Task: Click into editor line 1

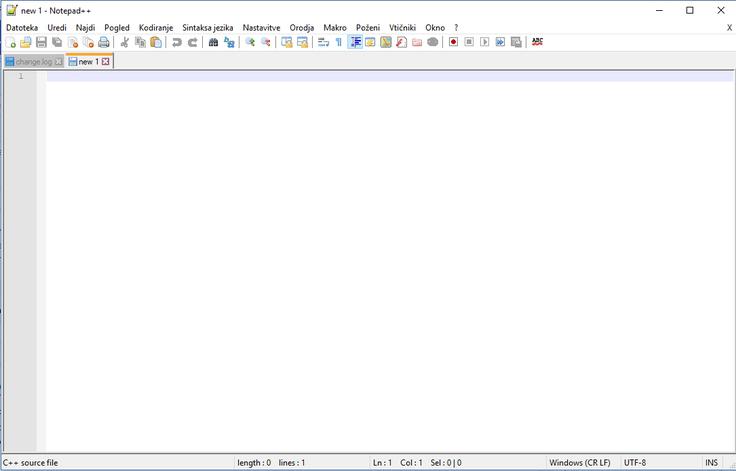Action: 390,76
